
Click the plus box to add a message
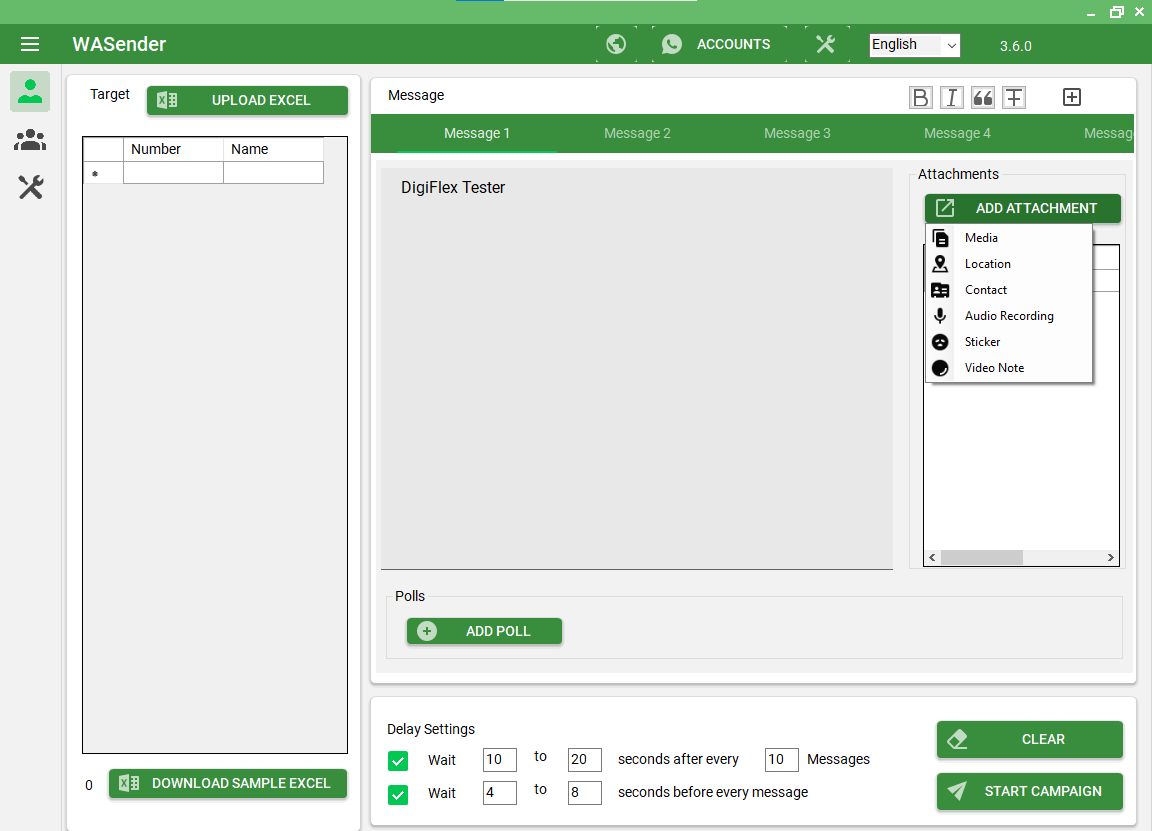(1072, 97)
